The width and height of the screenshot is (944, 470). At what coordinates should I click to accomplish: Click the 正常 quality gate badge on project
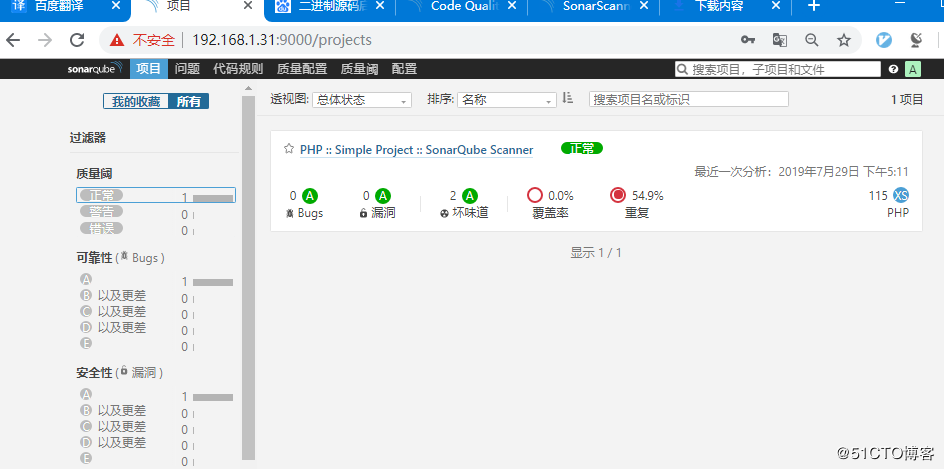(x=582, y=148)
